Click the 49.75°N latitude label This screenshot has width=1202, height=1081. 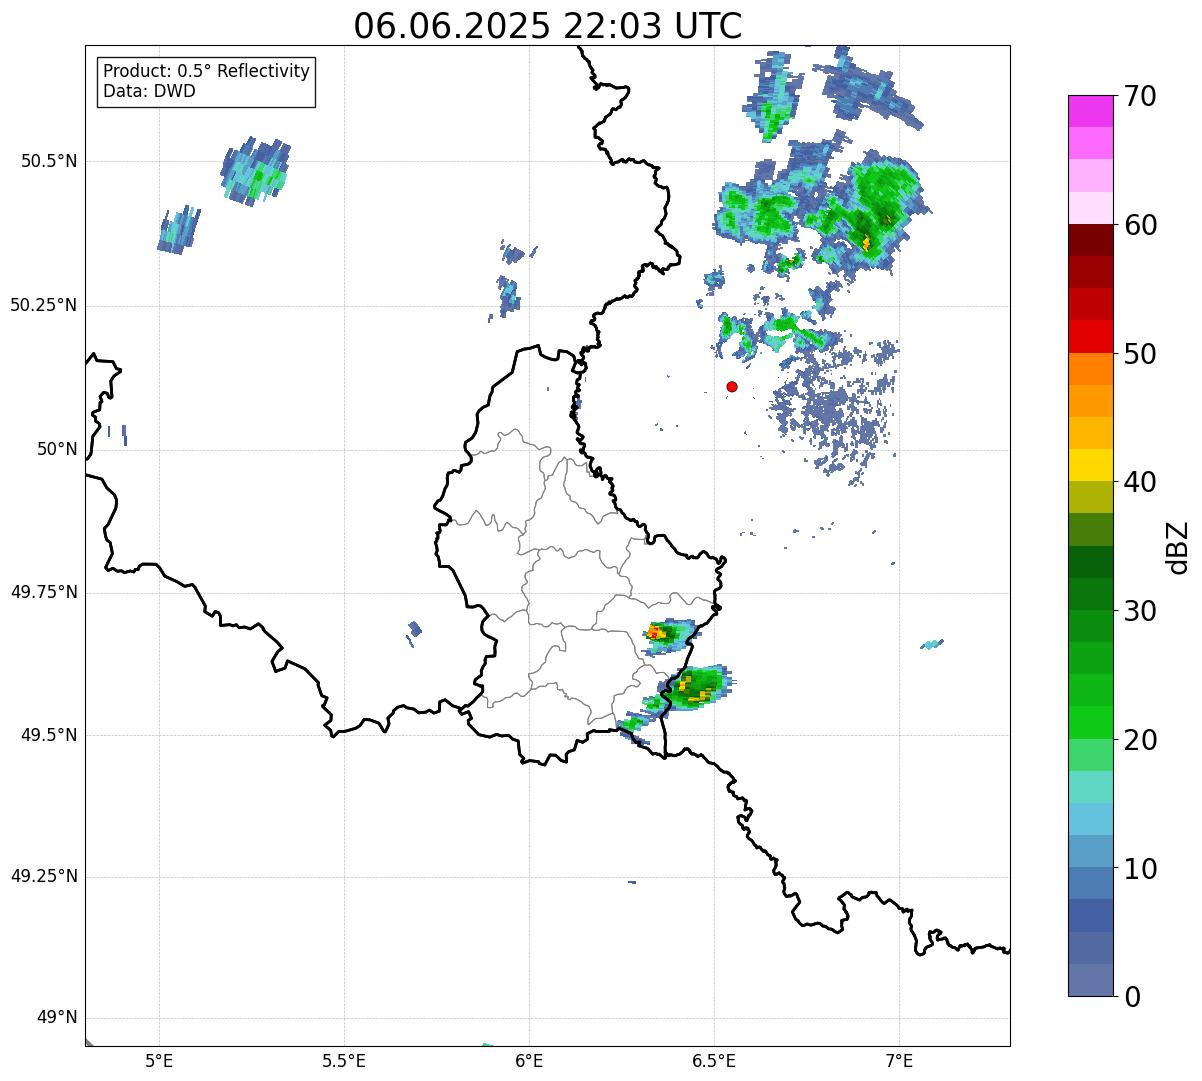44,592
